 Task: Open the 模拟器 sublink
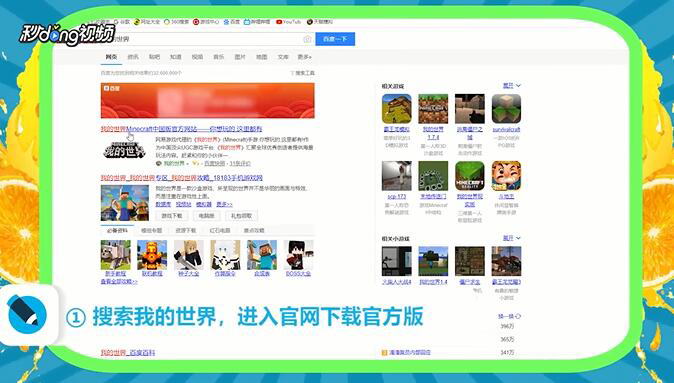coord(204,205)
